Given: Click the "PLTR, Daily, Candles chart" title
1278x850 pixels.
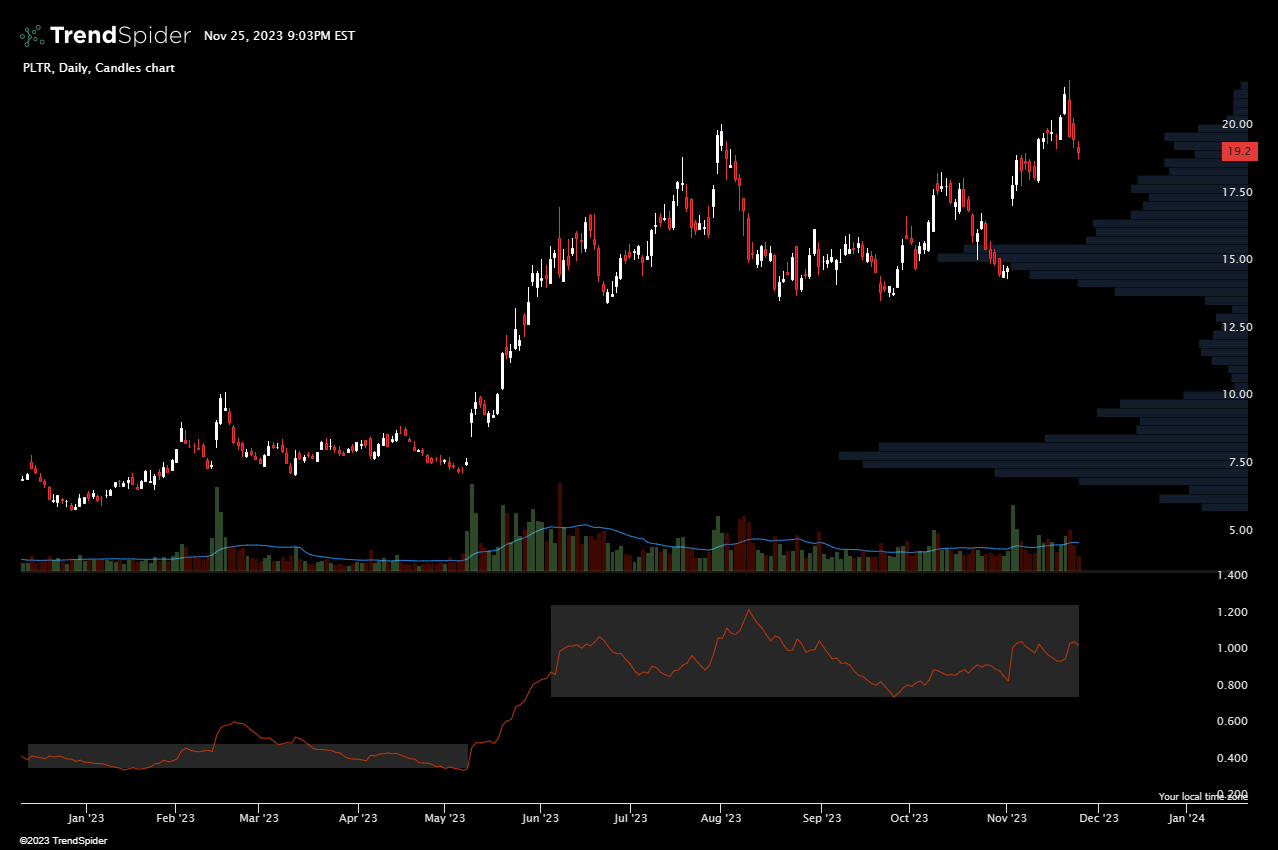Looking at the screenshot, I should [x=98, y=68].
